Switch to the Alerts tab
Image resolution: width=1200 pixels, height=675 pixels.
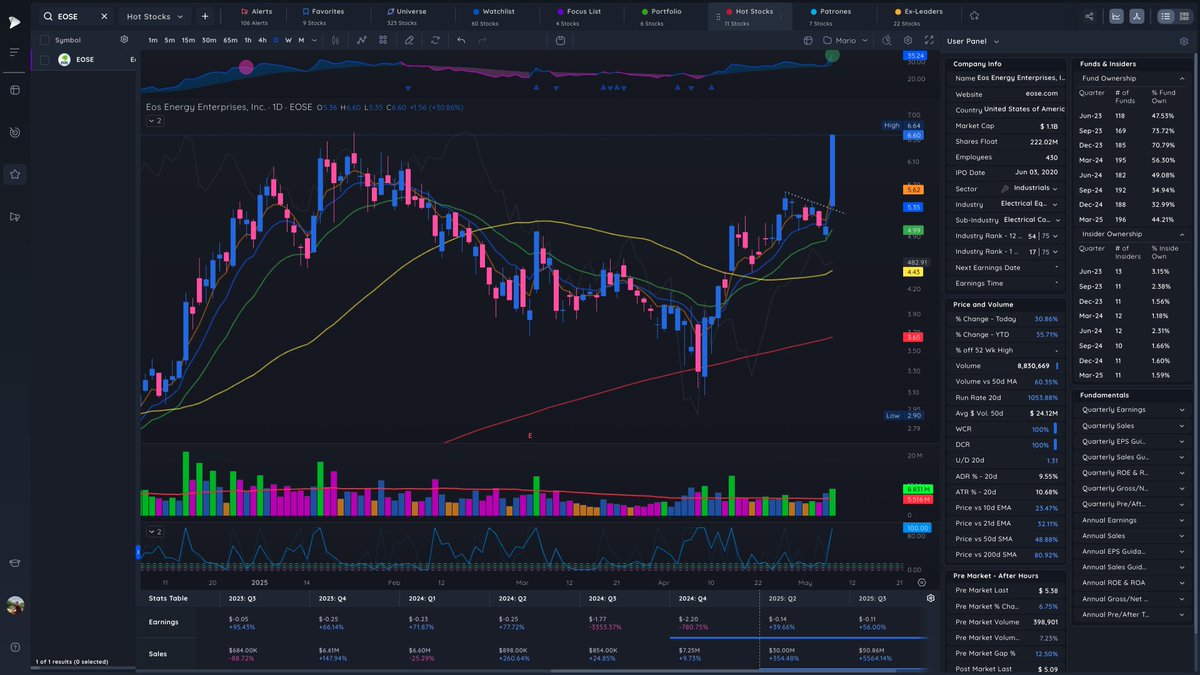tap(255, 16)
